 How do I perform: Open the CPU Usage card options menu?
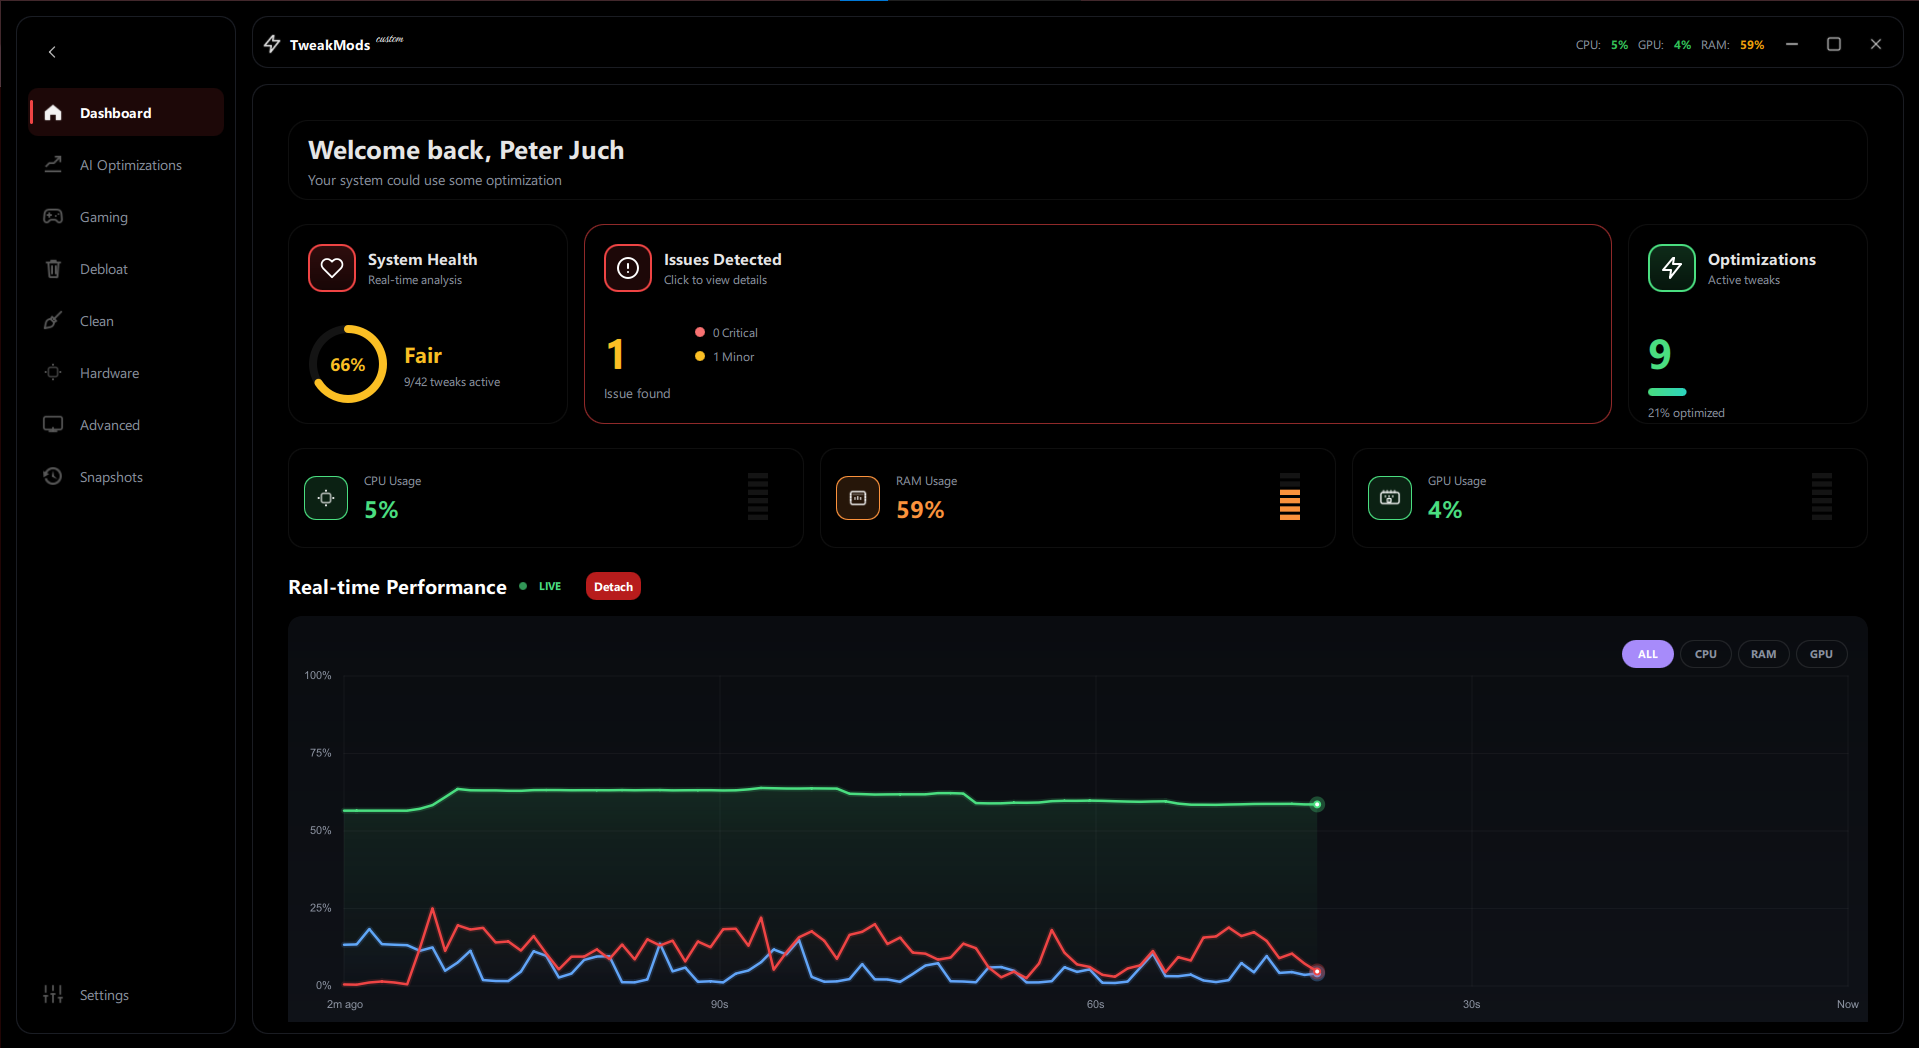(x=757, y=496)
